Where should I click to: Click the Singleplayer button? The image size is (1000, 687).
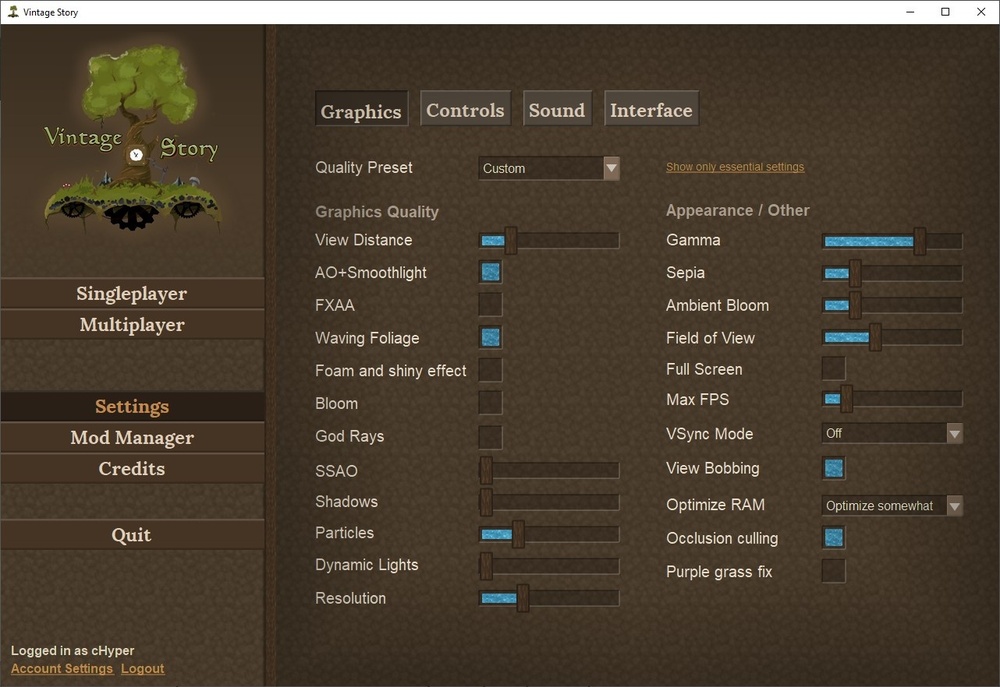(x=132, y=293)
